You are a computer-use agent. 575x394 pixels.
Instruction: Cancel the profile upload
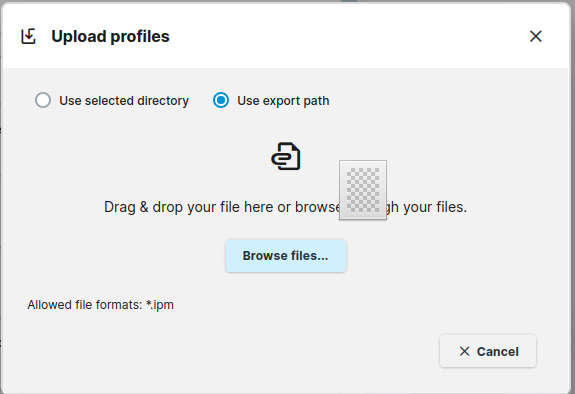pos(488,351)
